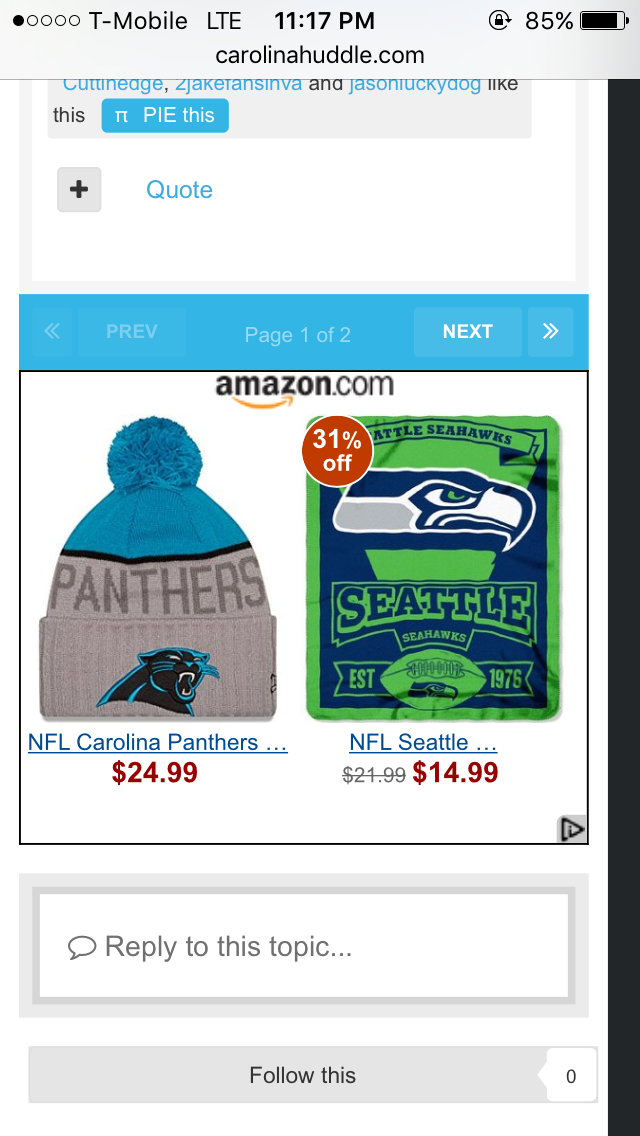Open AdChoices icon in the ad corner

click(x=572, y=830)
